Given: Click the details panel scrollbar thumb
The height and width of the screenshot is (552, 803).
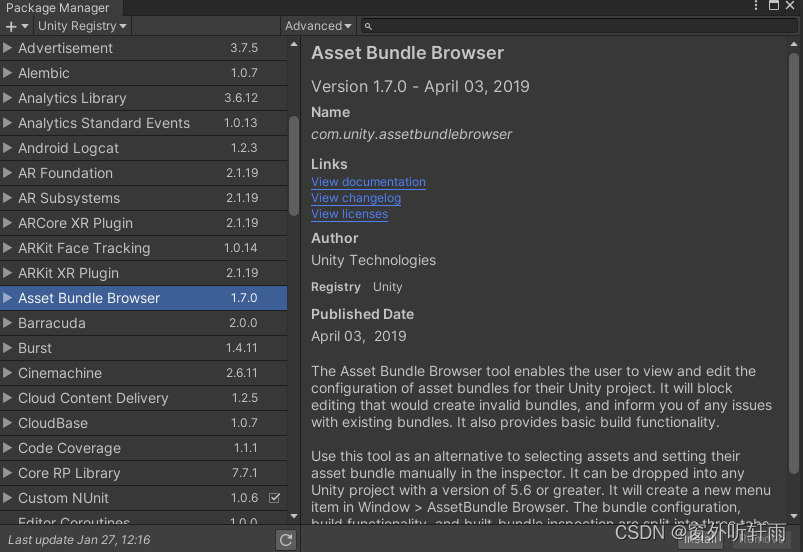Looking at the screenshot, I should [x=794, y=264].
